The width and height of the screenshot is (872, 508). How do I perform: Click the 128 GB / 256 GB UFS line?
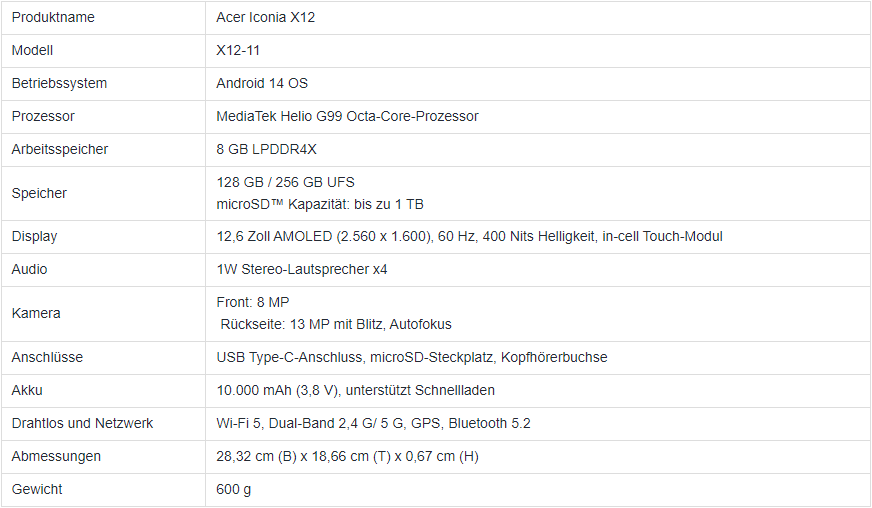coord(285,183)
